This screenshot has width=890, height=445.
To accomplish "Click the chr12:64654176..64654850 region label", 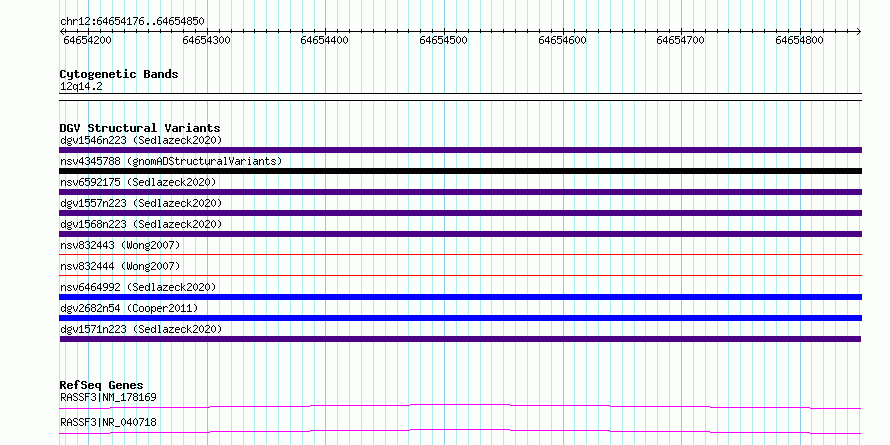I will coord(132,22).
